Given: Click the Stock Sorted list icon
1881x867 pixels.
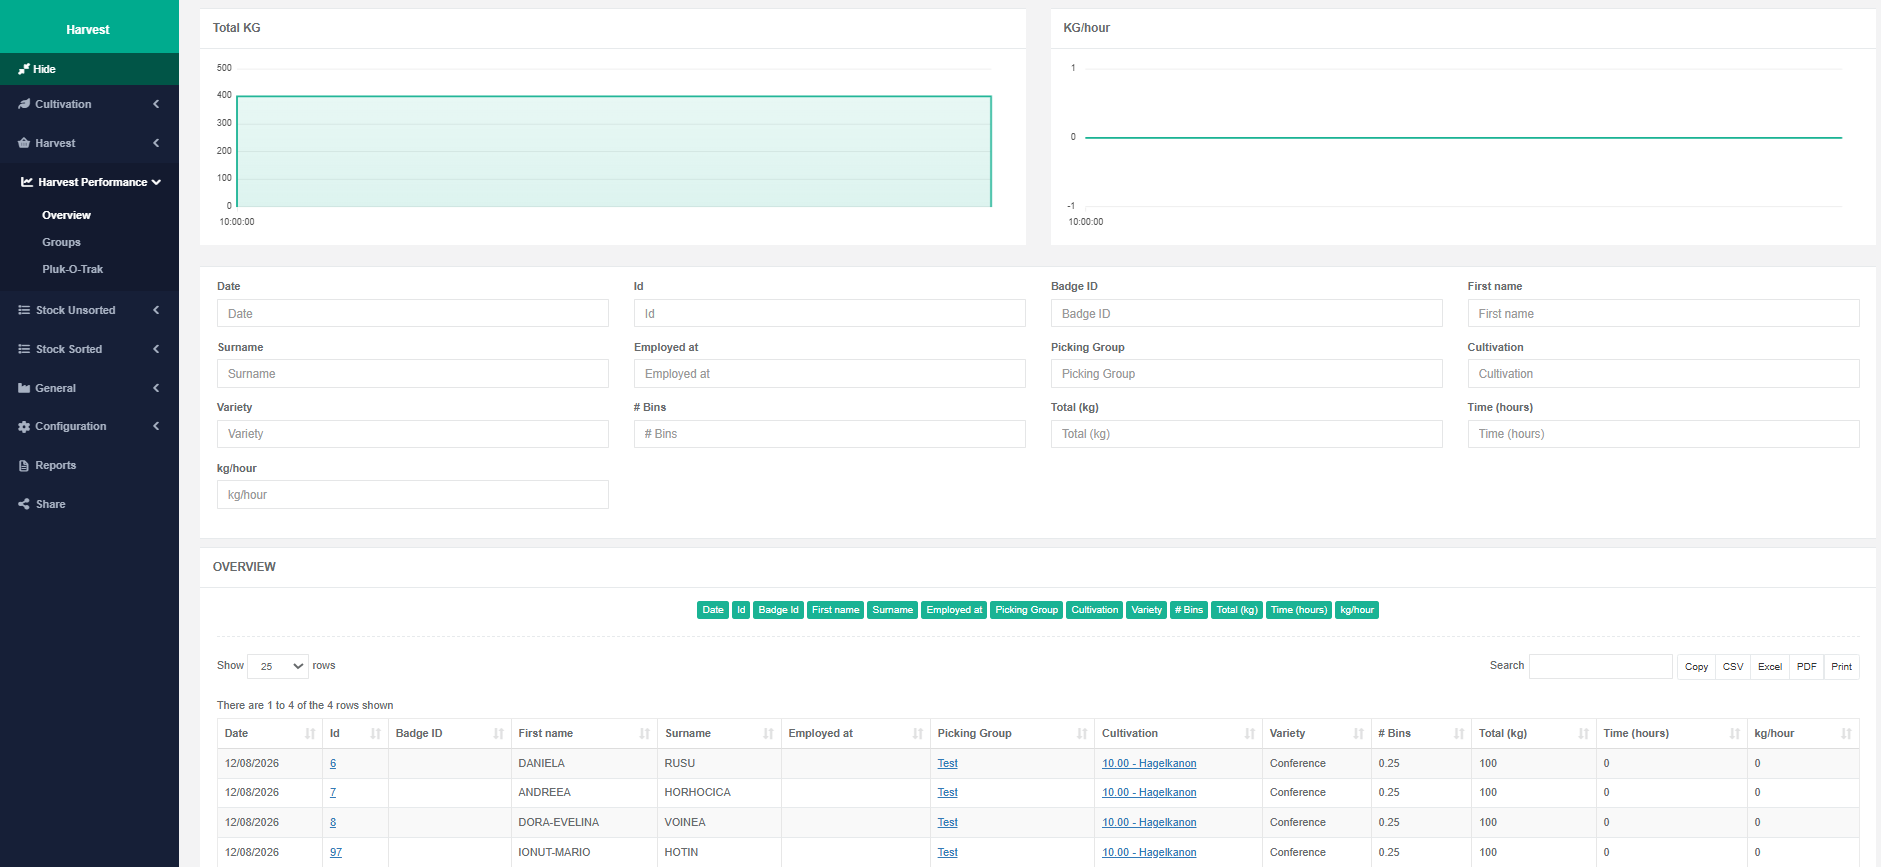Looking at the screenshot, I should point(24,349).
